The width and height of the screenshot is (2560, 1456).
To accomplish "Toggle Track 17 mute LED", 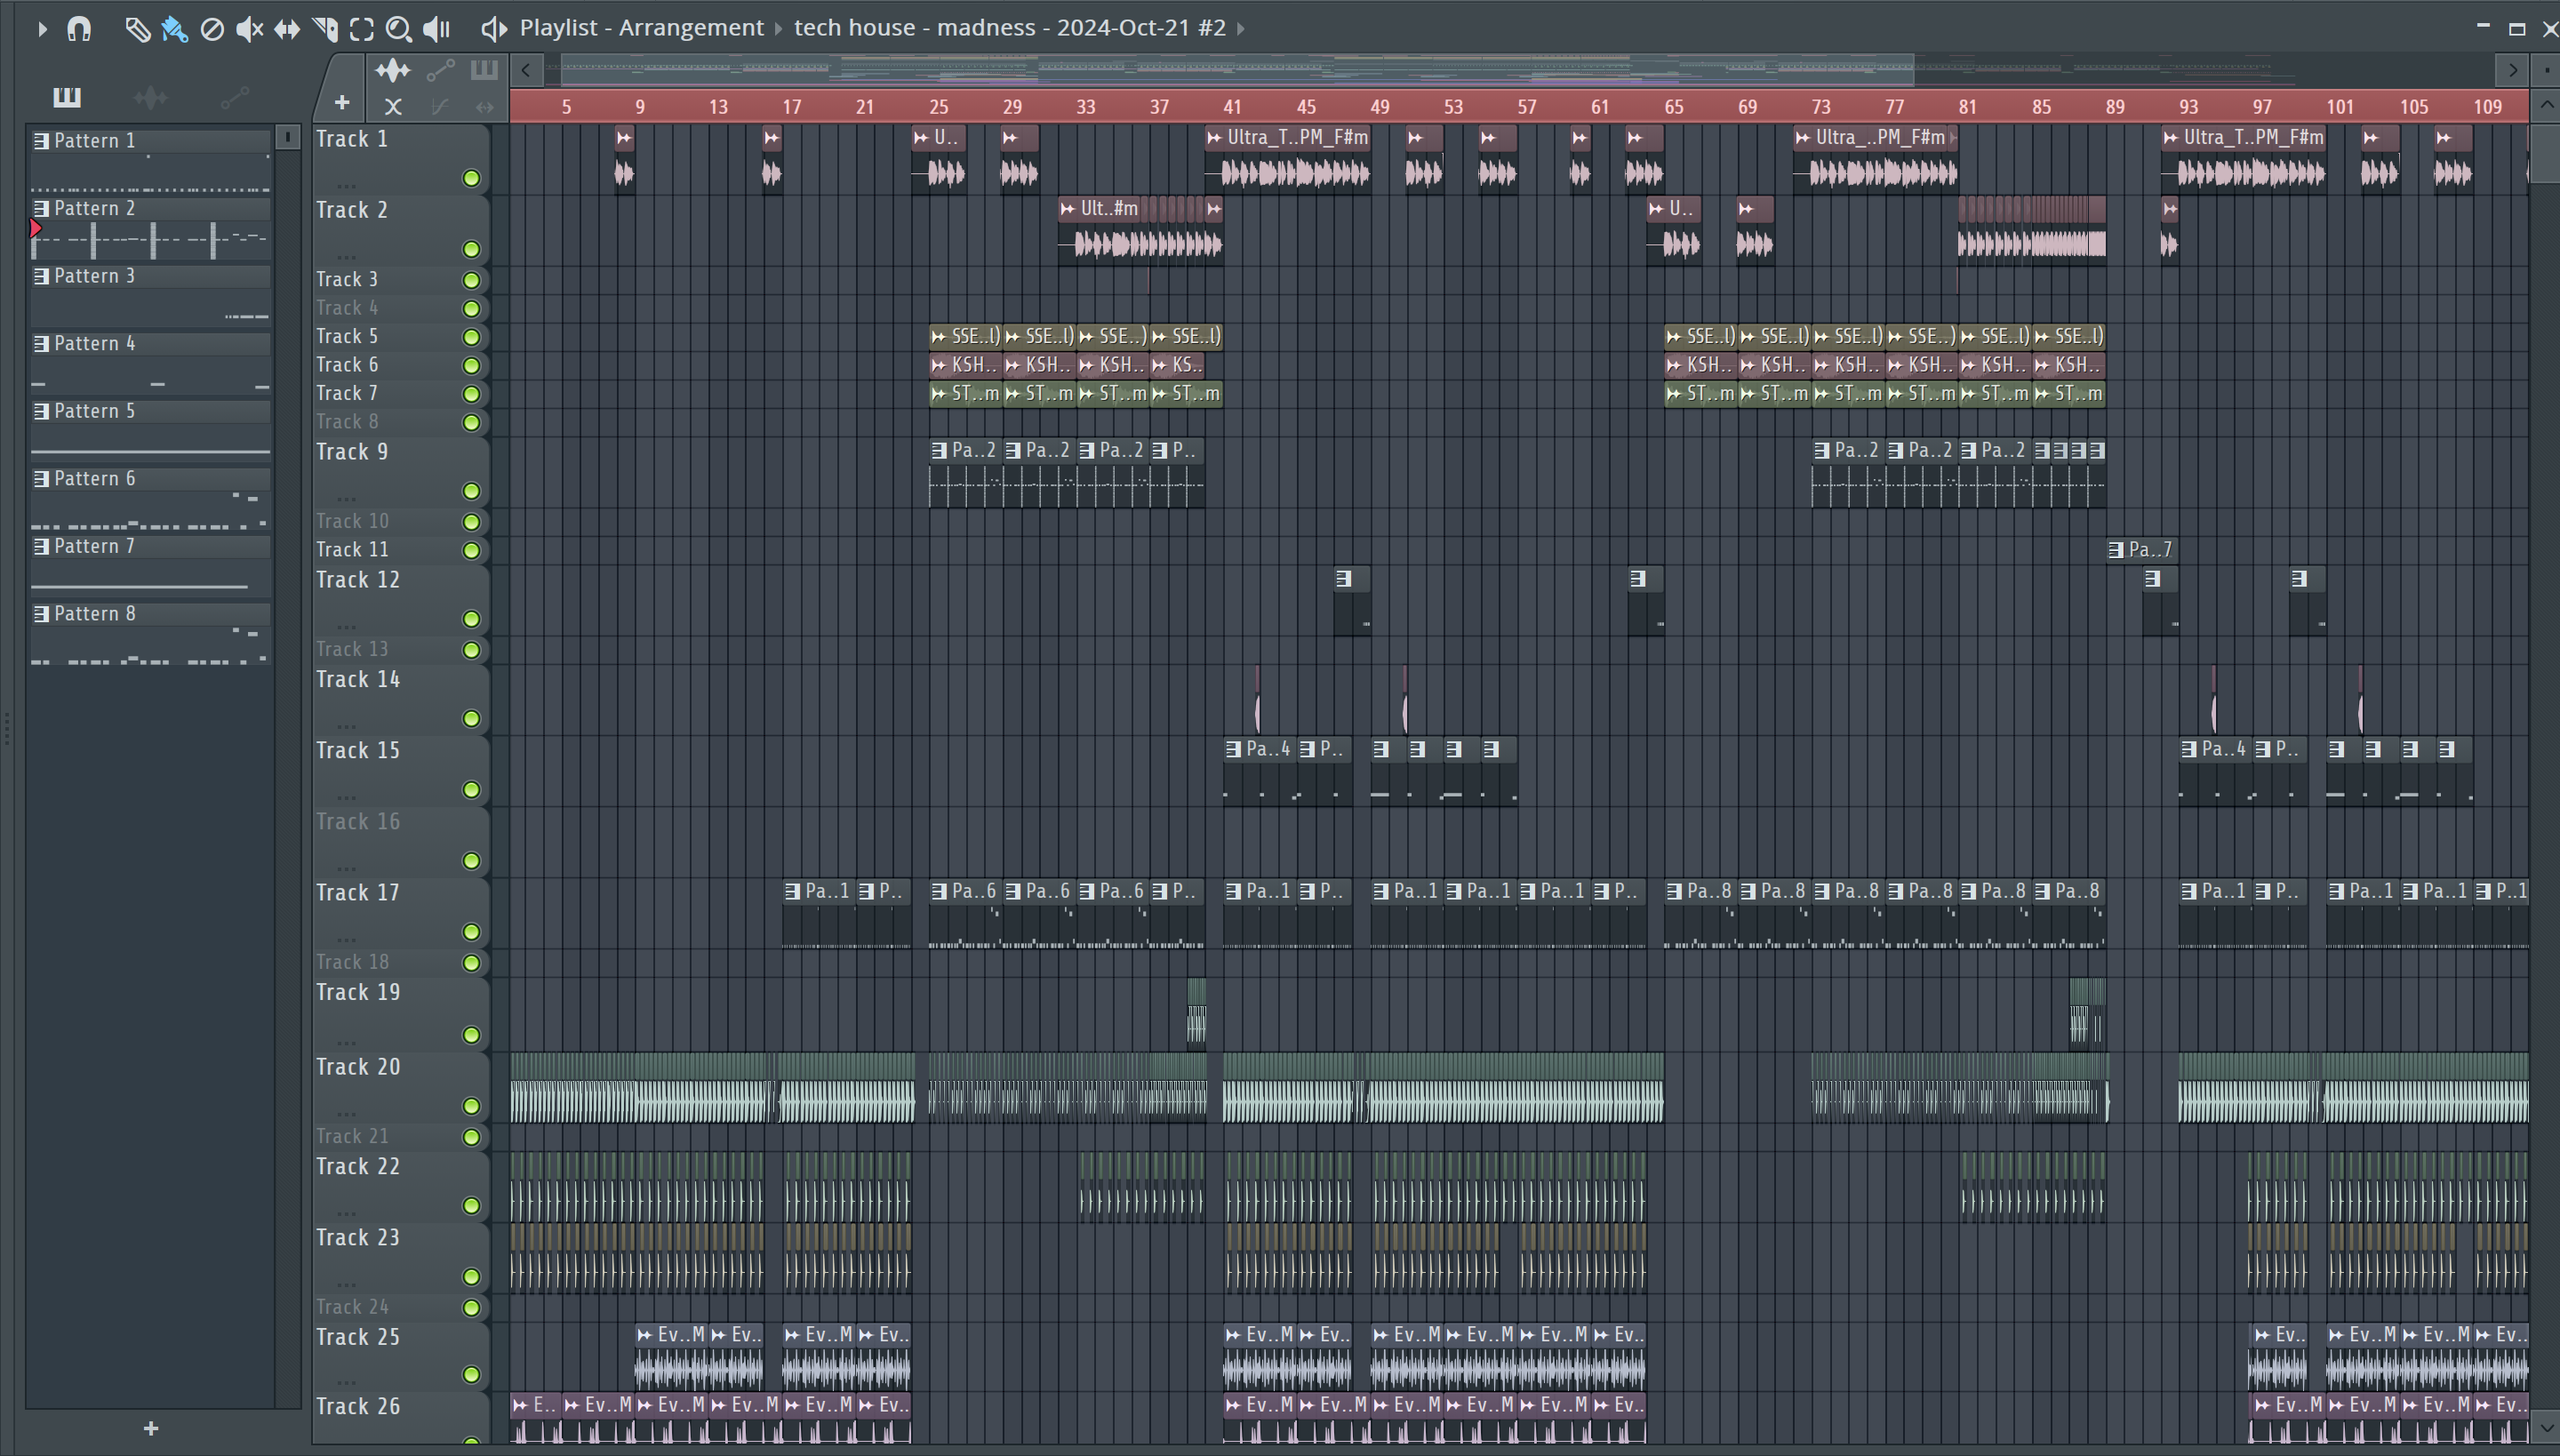I will point(471,932).
